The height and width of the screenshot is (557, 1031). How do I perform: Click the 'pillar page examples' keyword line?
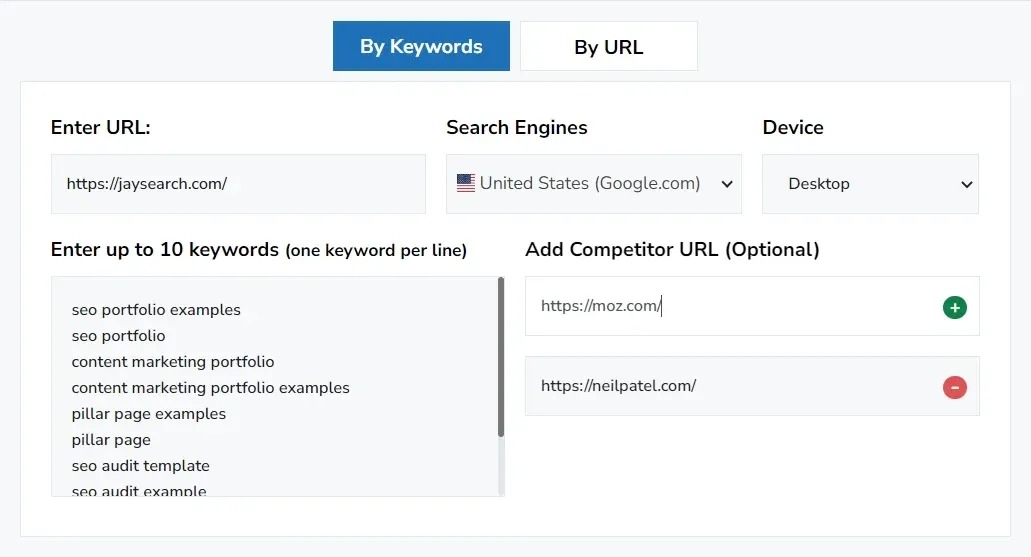click(149, 414)
